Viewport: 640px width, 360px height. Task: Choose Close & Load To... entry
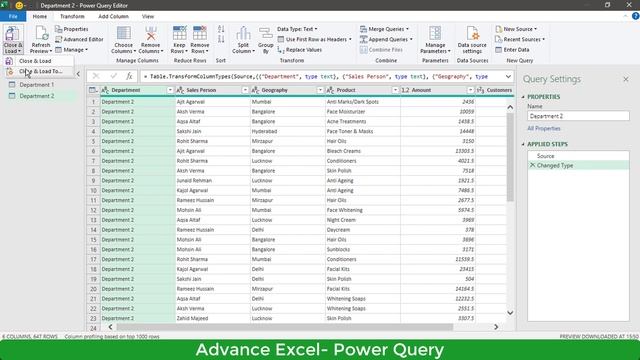pyautogui.click(x=39, y=71)
